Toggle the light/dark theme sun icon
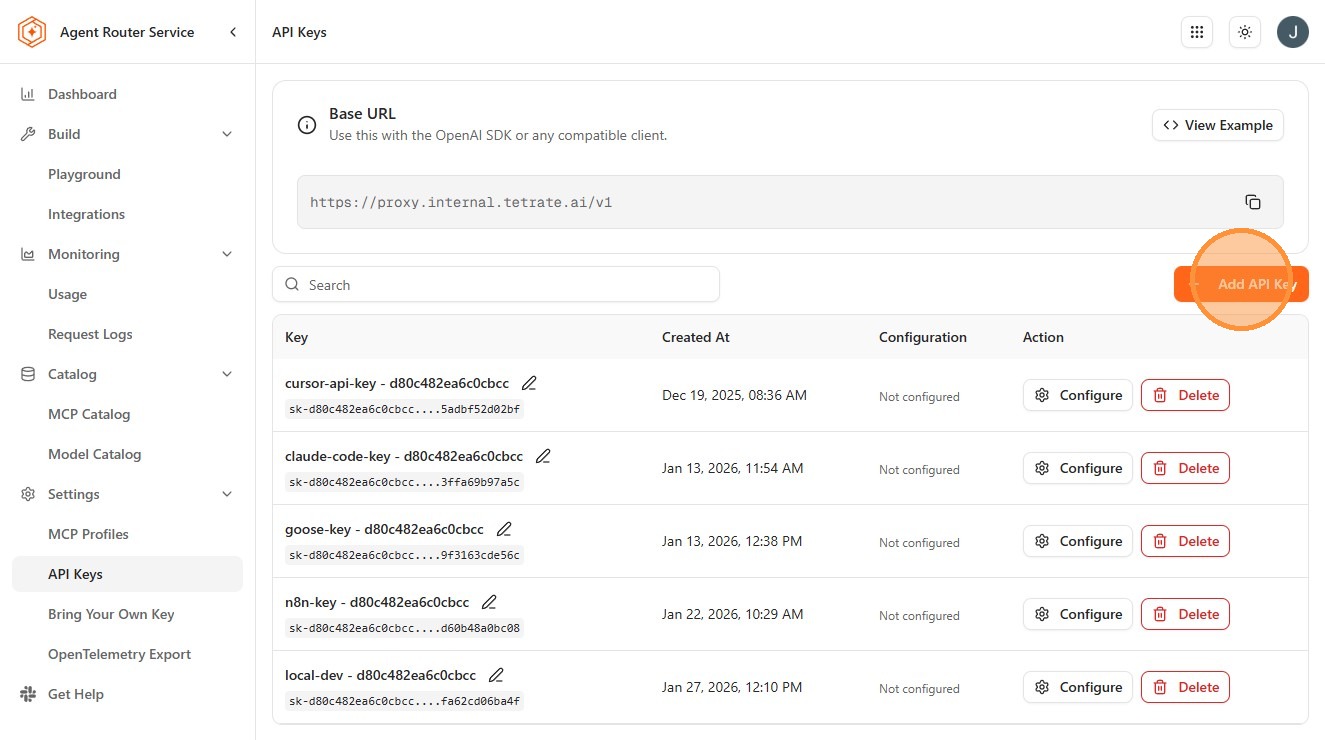 (1245, 32)
